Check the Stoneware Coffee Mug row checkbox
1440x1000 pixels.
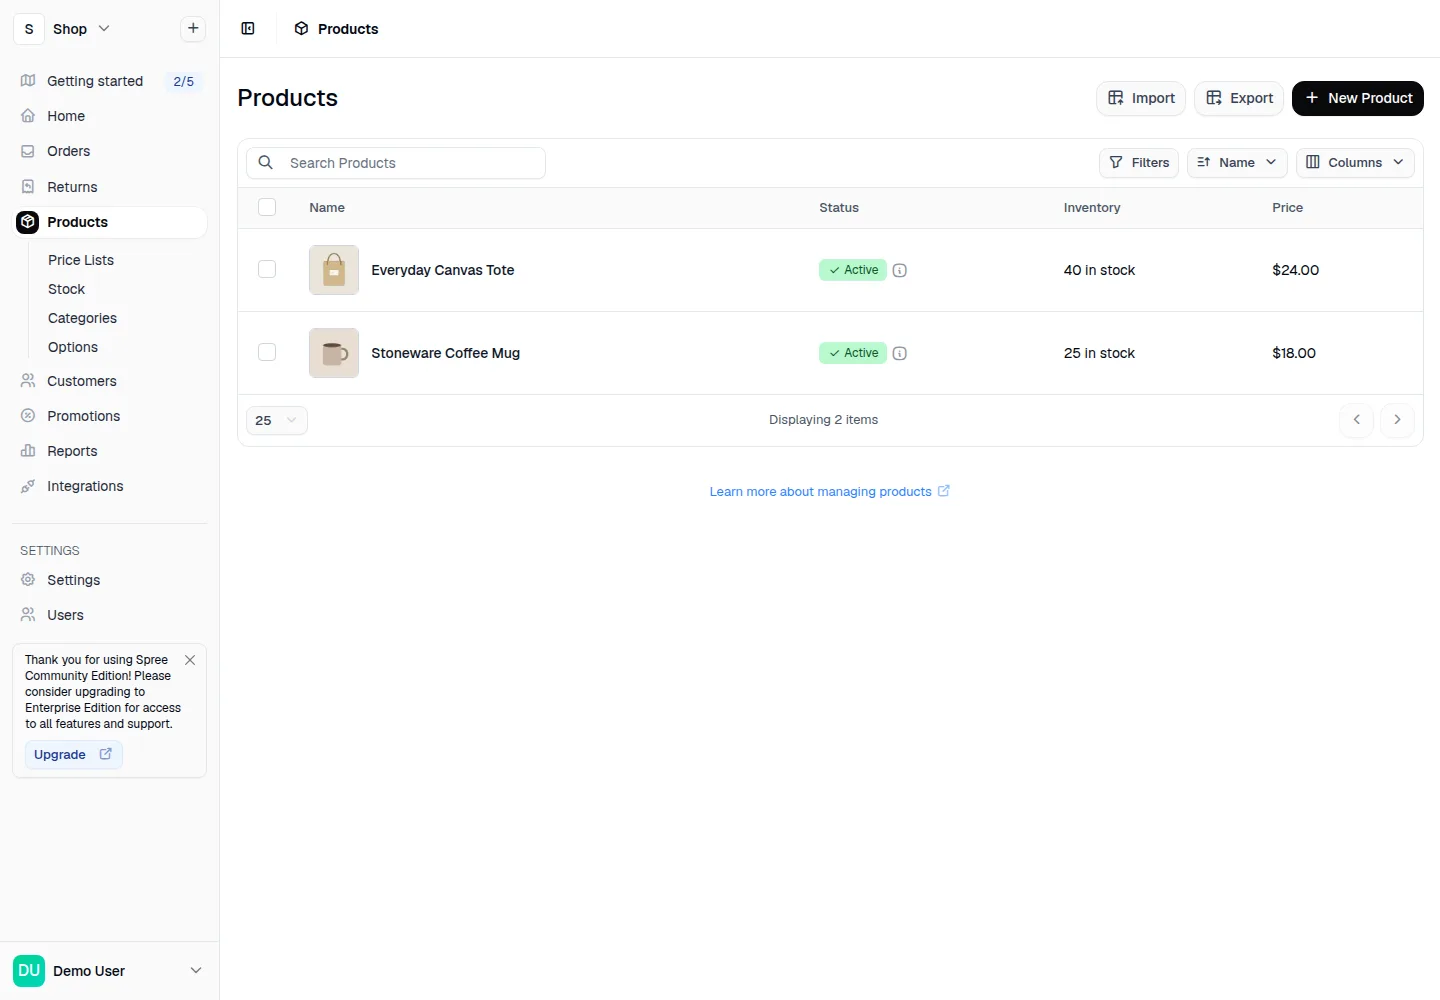[x=267, y=352]
